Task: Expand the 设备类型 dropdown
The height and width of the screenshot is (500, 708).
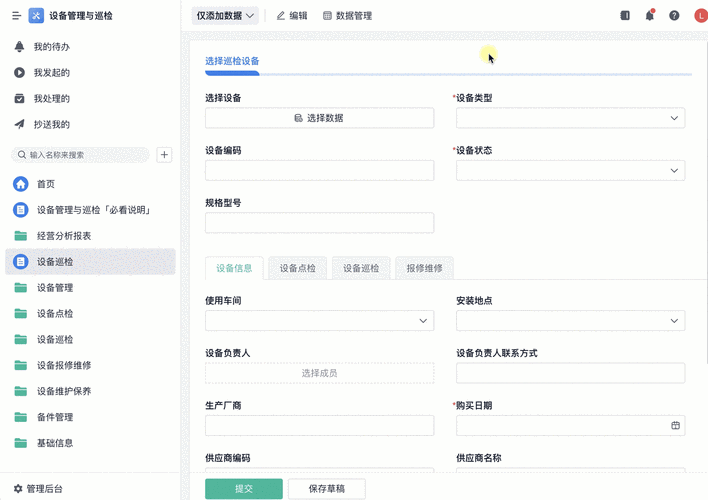Action: tap(570, 118)
